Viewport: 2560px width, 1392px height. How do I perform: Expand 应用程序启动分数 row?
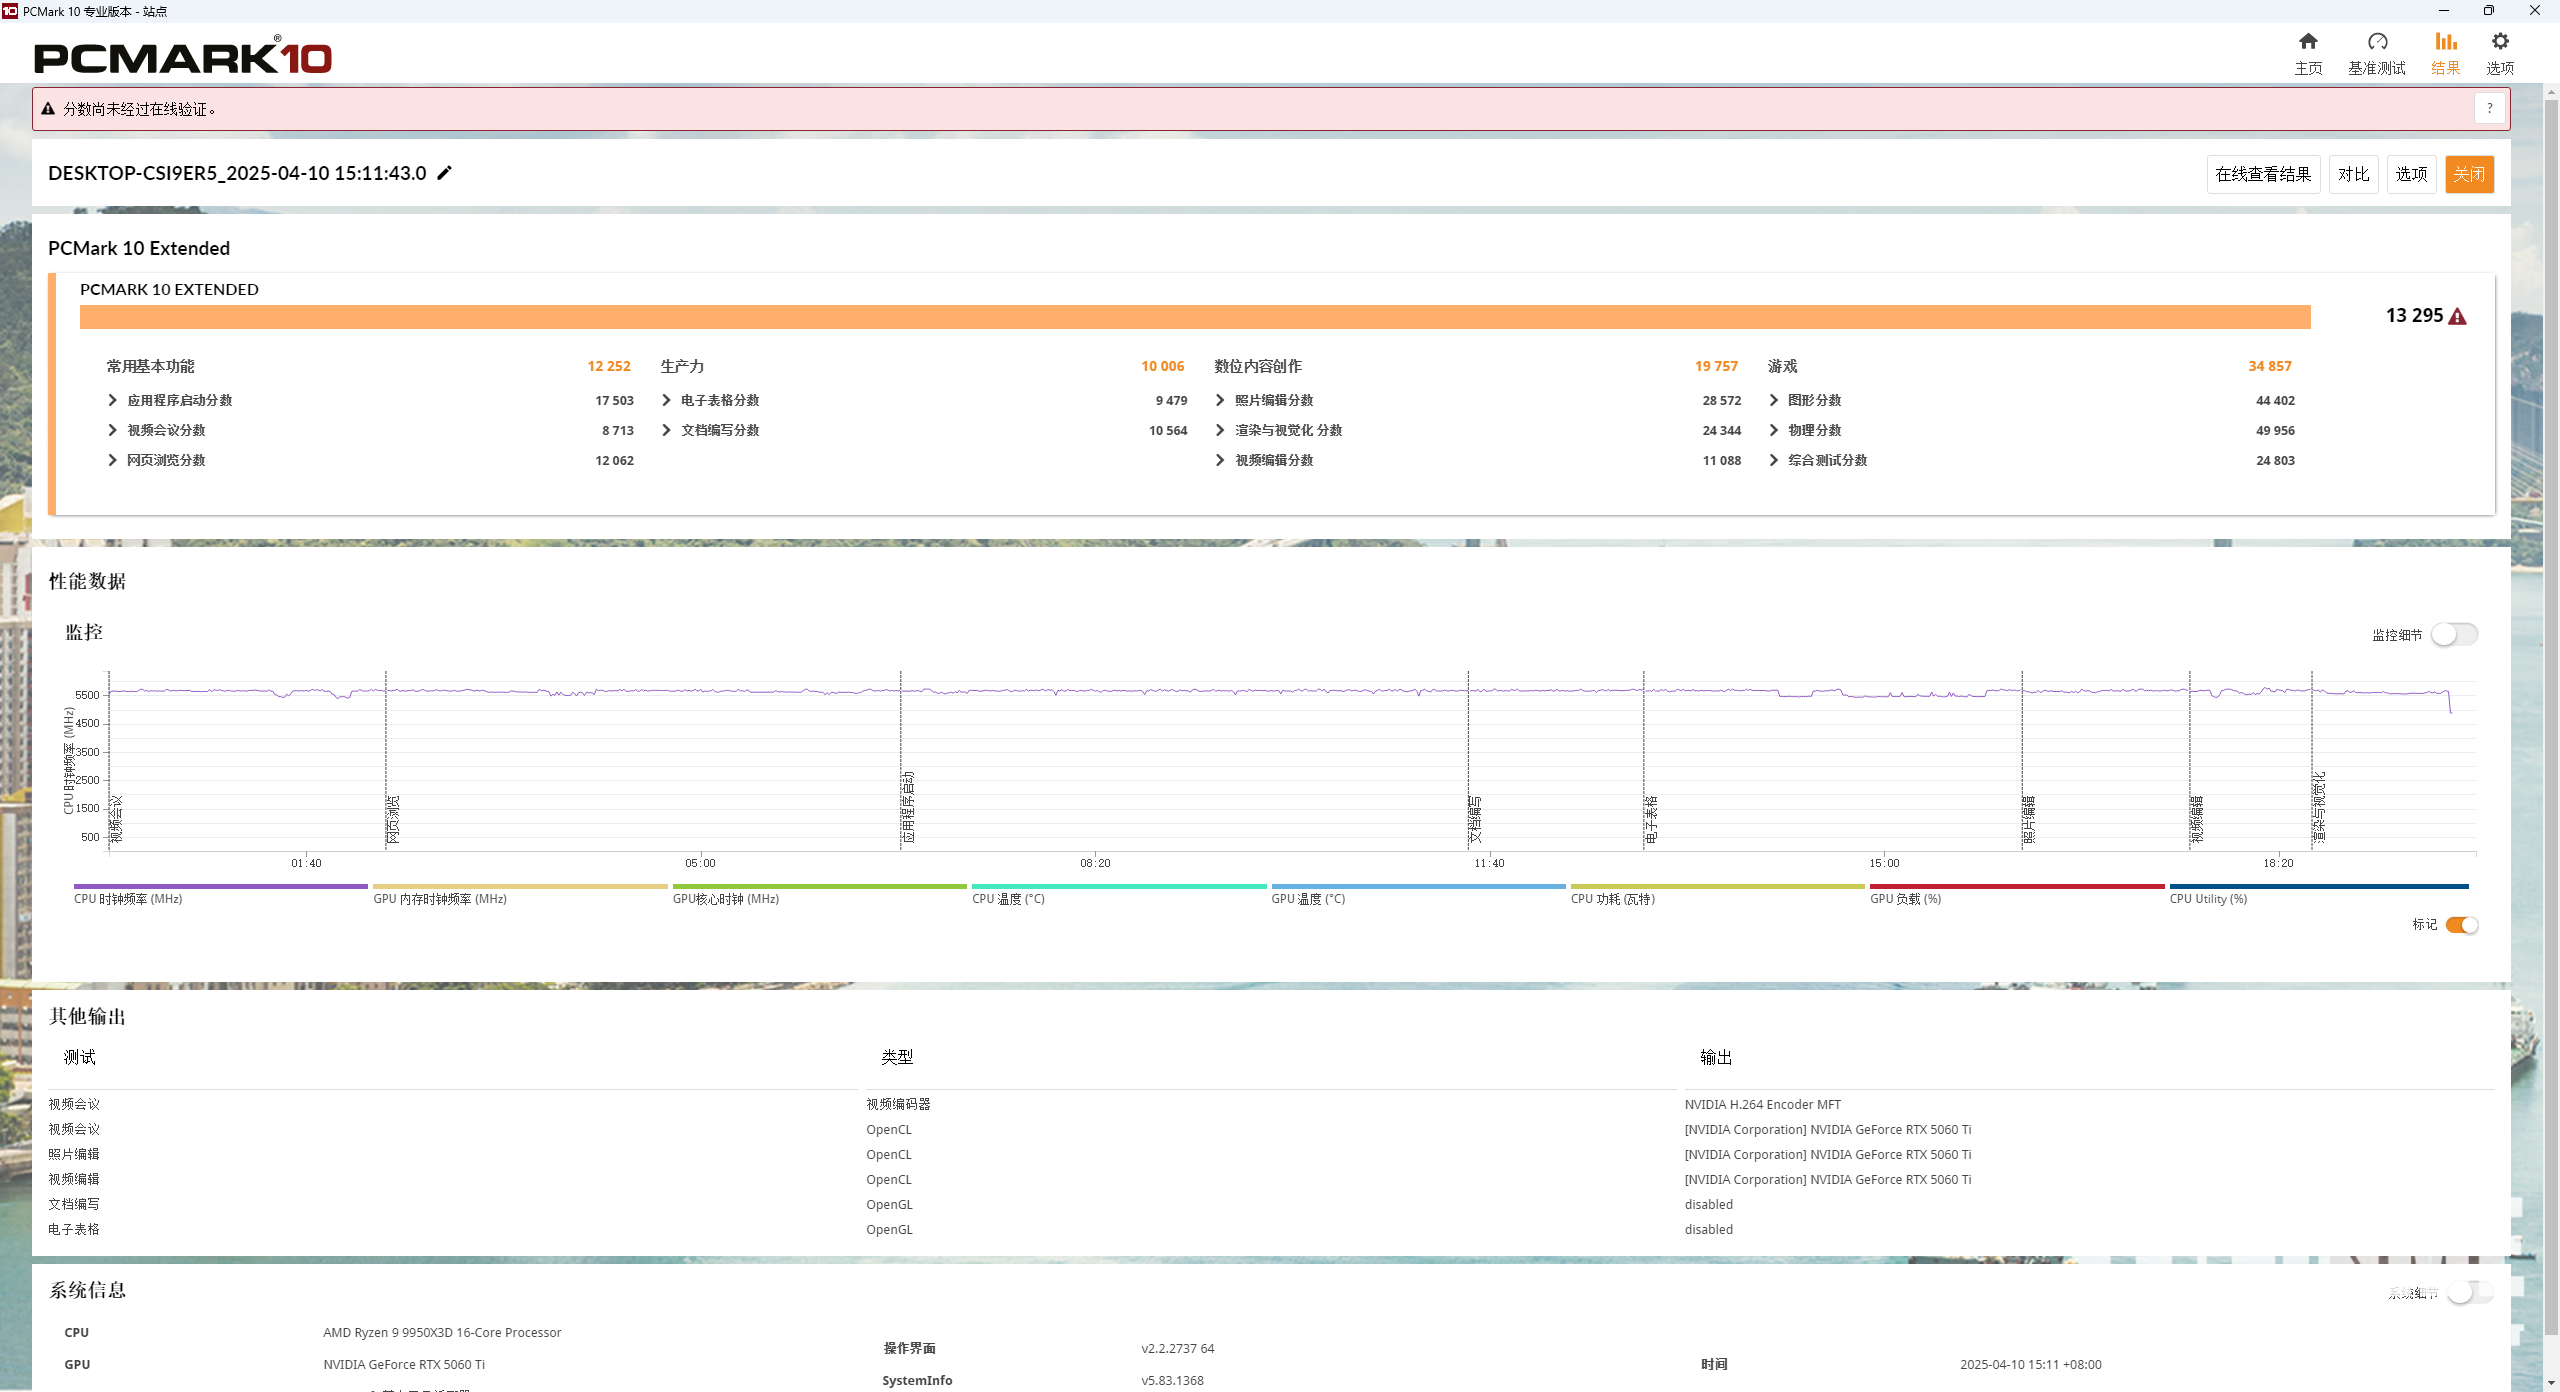112,400
